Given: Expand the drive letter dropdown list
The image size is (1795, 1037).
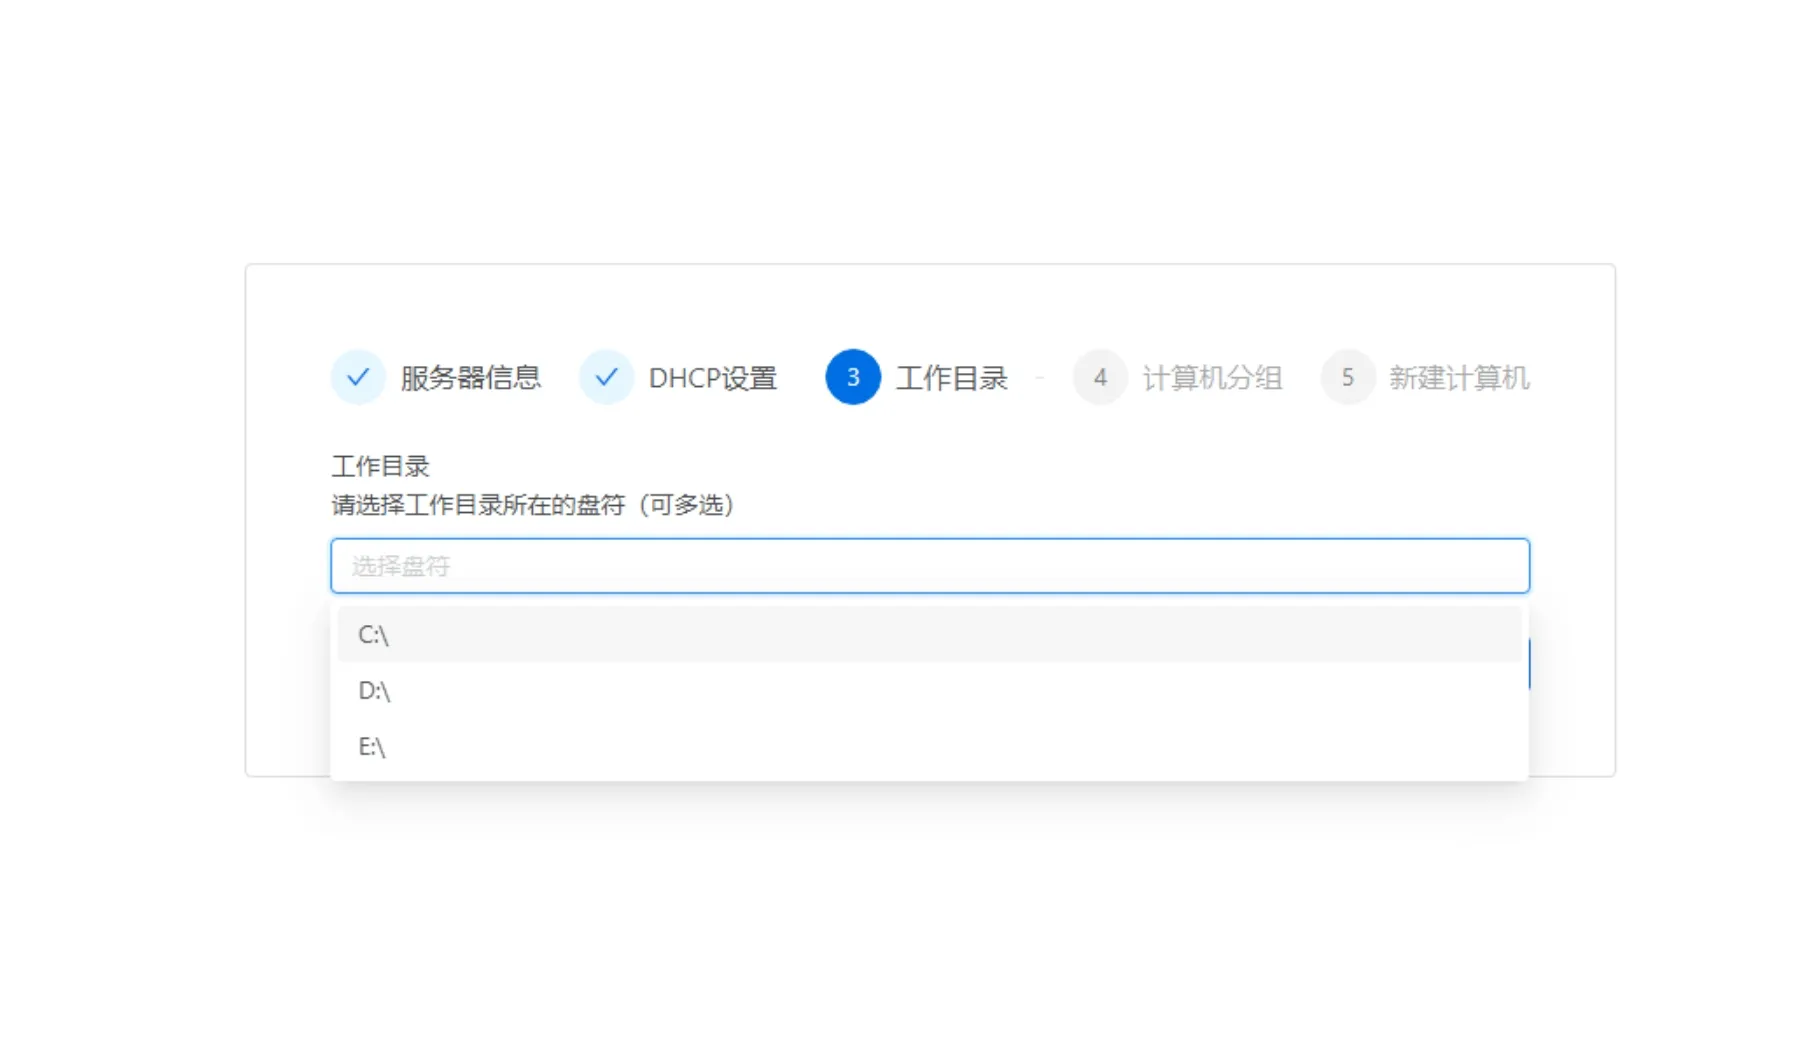Looking at the screenshot, I should 929,565.
